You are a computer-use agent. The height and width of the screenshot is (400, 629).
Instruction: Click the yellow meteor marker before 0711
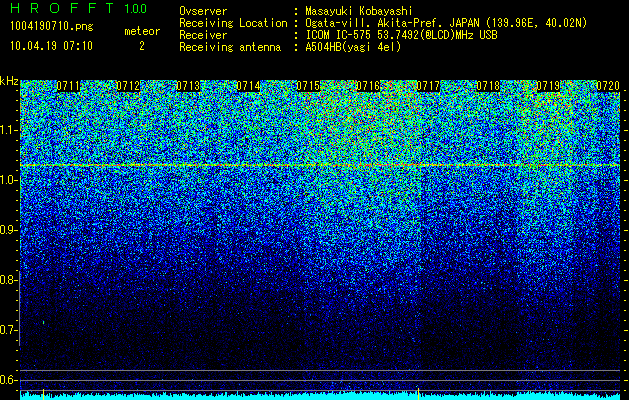43,394
